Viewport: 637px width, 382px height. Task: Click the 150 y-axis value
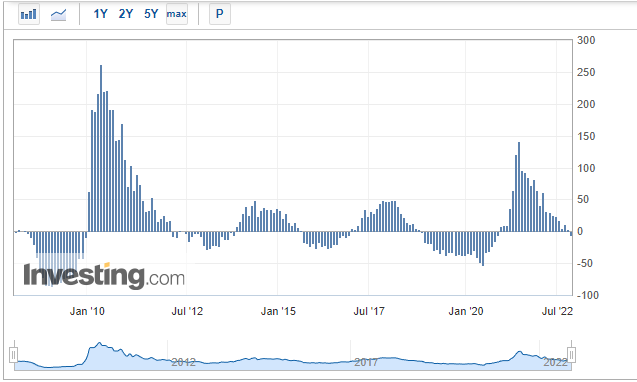[x=586, y=137]
